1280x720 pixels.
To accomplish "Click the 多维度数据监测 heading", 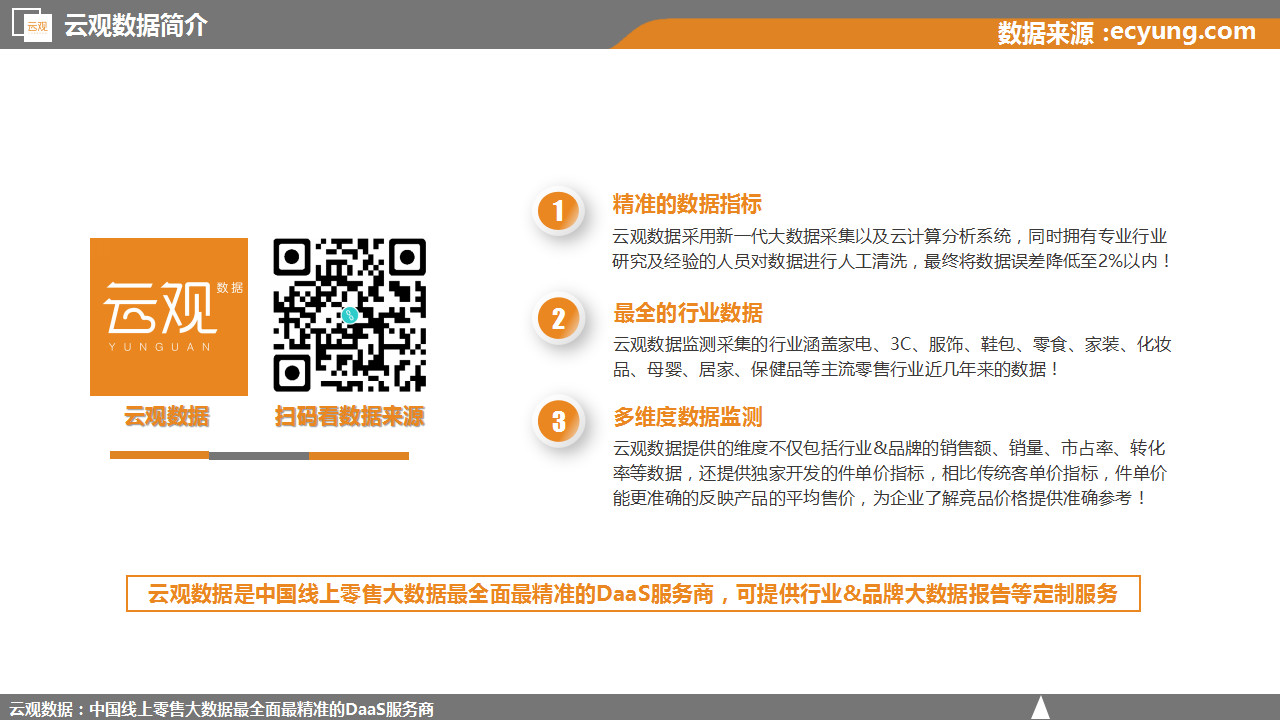I will coord(687,417).
